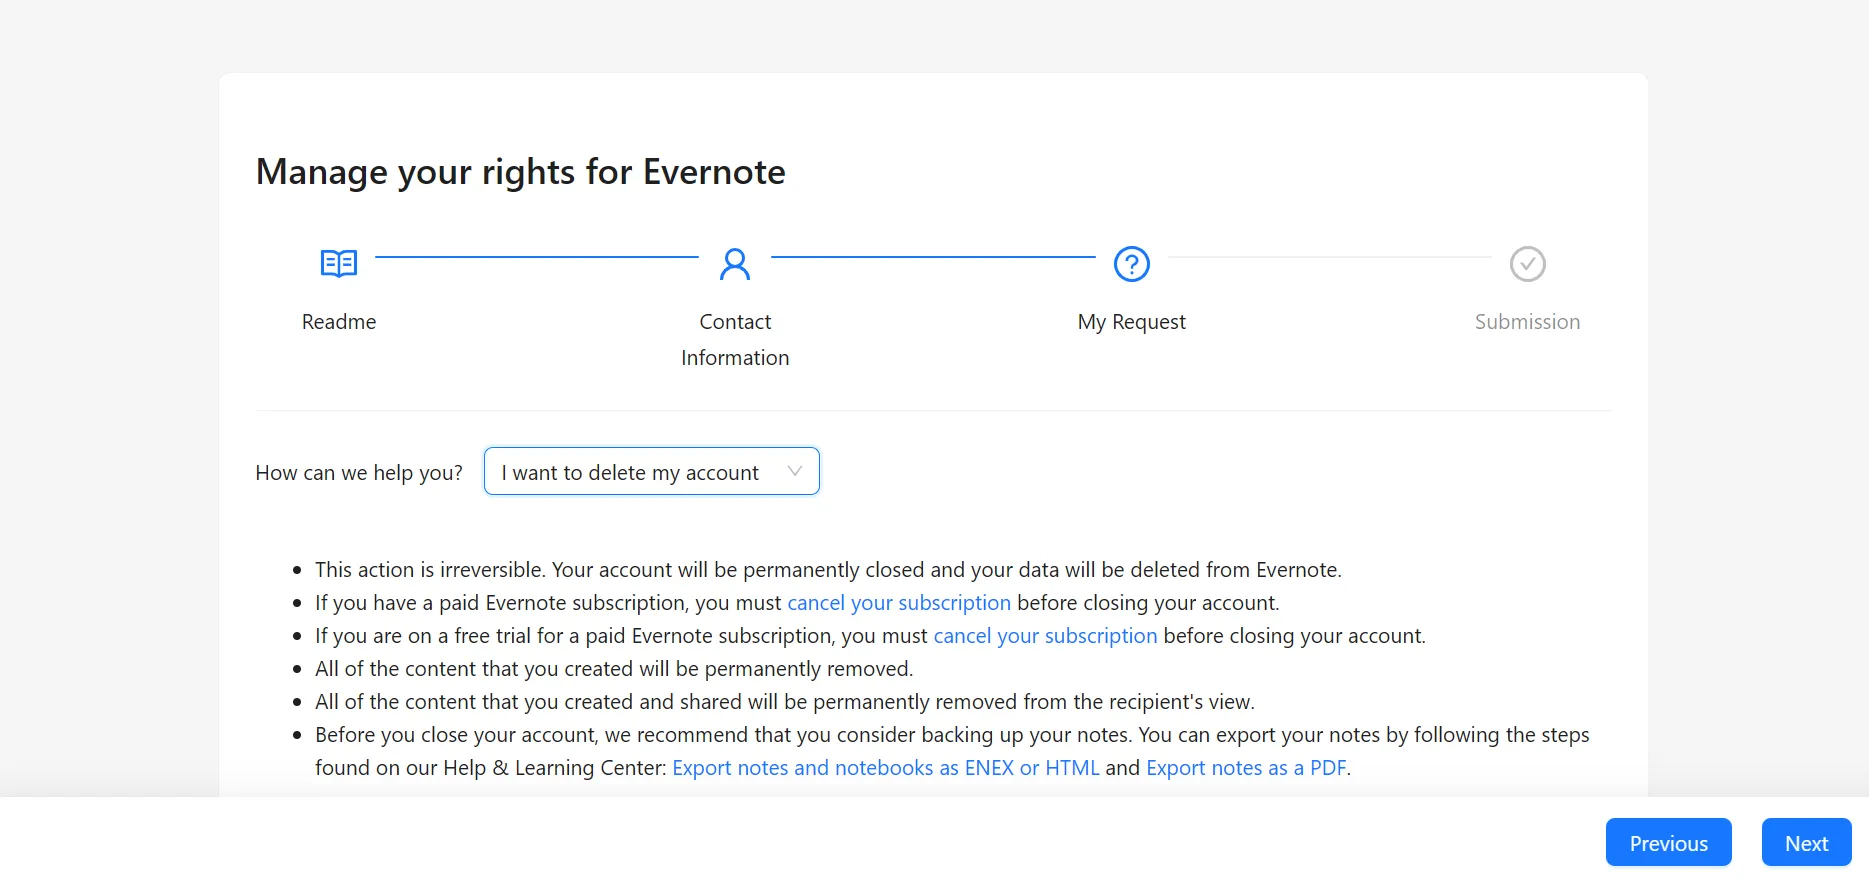1869x883 pixels.
Task: Click the Readme open-book step icon
Action: click(x=339, y=264)
